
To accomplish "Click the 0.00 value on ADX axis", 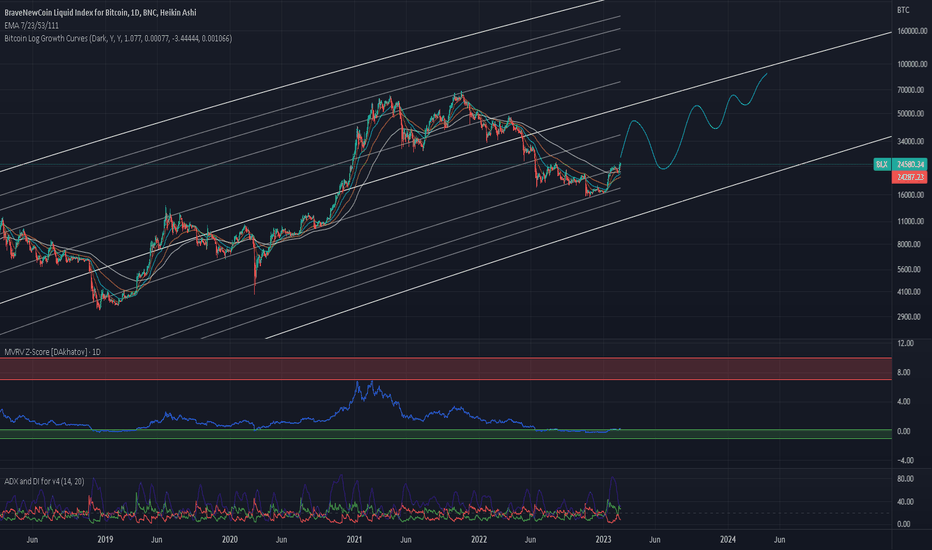I will (903, 524).
